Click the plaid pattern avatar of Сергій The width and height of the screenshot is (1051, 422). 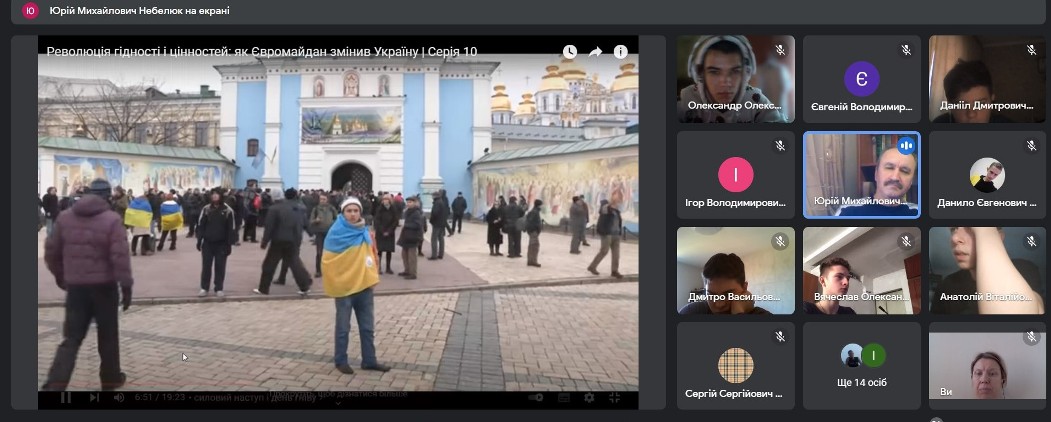[x=736, y=366]
